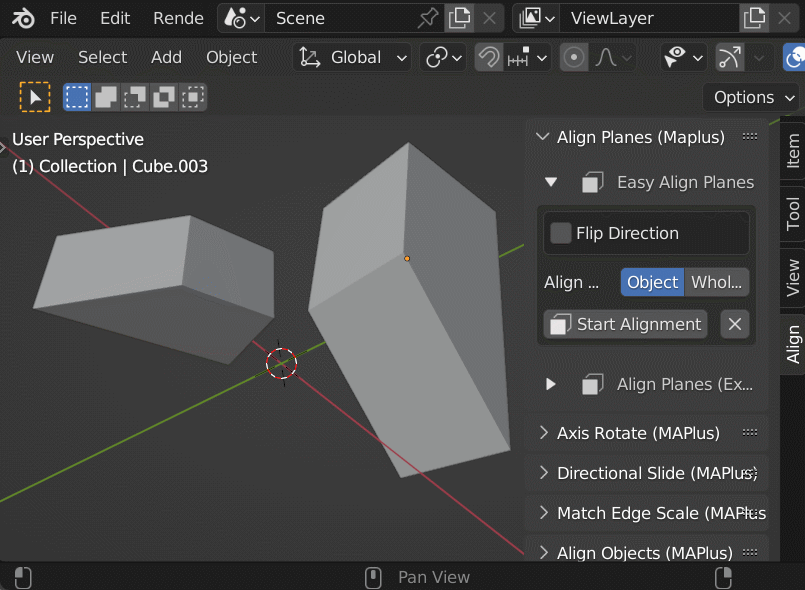This screenshot has height=590, width=805.
Task: Set selection mode to subtract
Action: [x=135, y=97]
